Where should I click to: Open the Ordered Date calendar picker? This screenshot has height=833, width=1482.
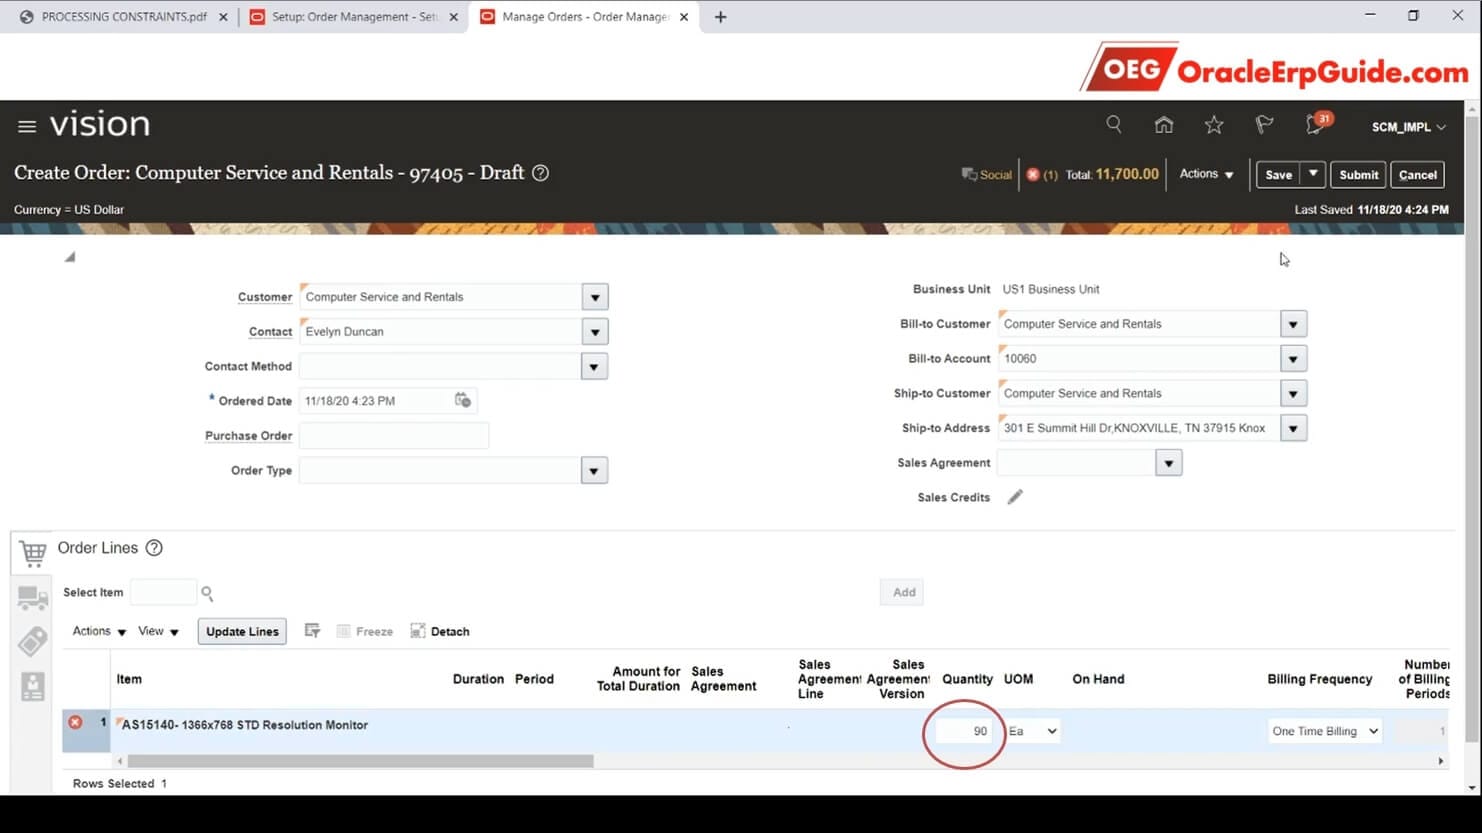point(463,400)
